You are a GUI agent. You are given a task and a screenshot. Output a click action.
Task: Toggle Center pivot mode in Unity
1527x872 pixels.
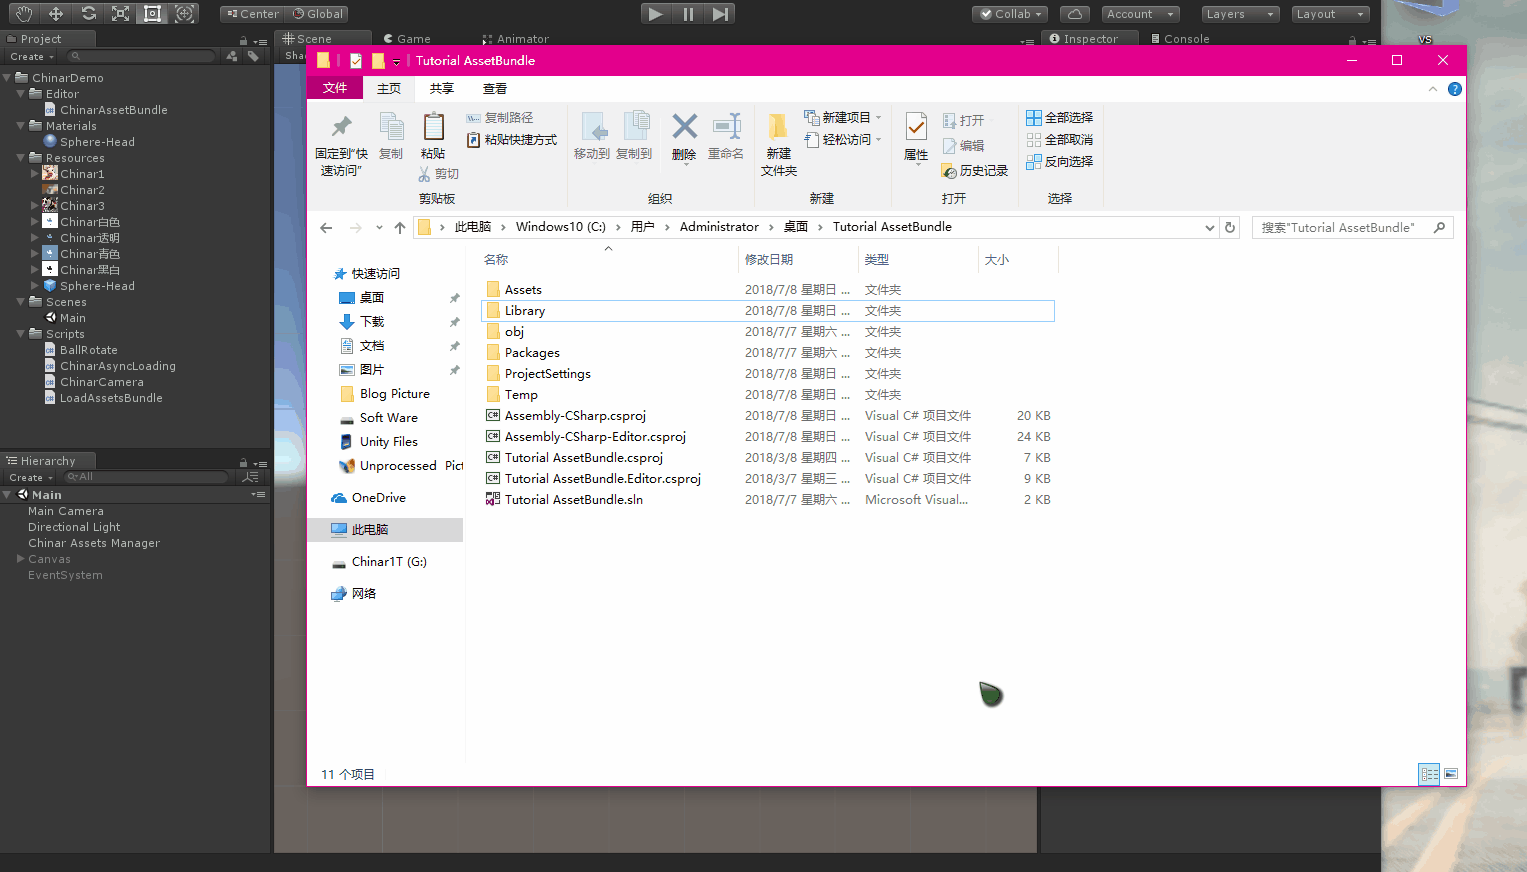(253, 14)
